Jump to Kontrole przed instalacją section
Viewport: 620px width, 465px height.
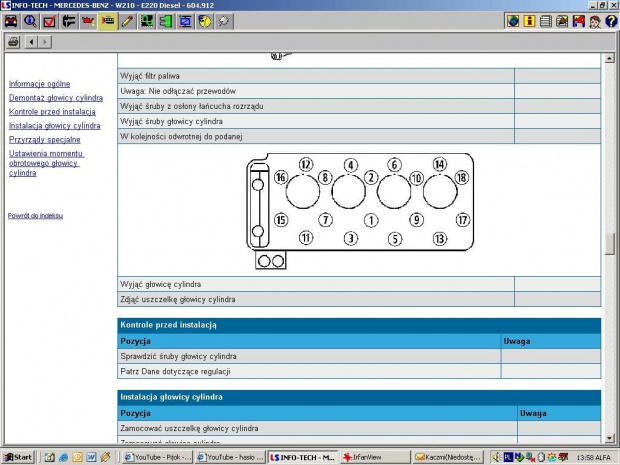(52, 112)
